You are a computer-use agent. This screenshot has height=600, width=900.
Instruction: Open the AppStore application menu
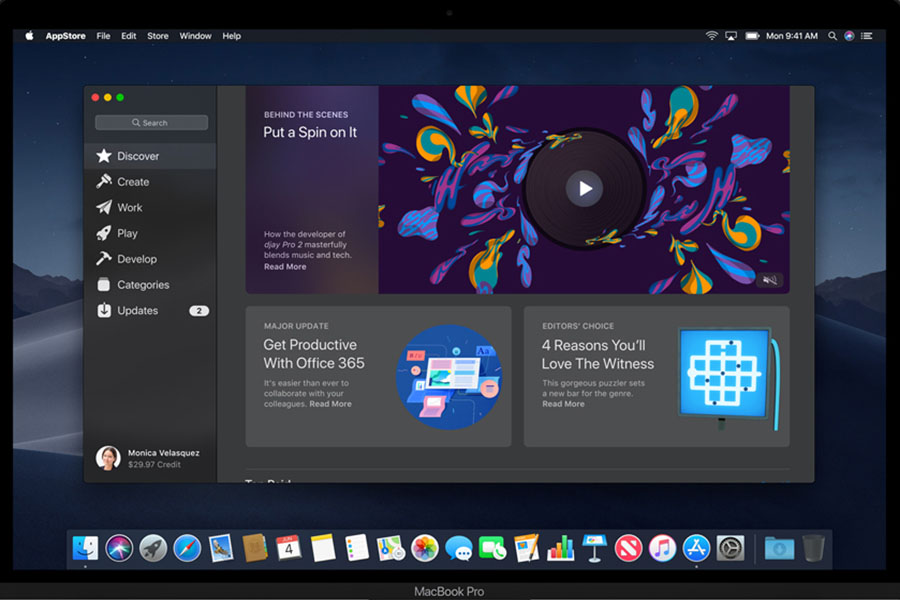[65, 36]
